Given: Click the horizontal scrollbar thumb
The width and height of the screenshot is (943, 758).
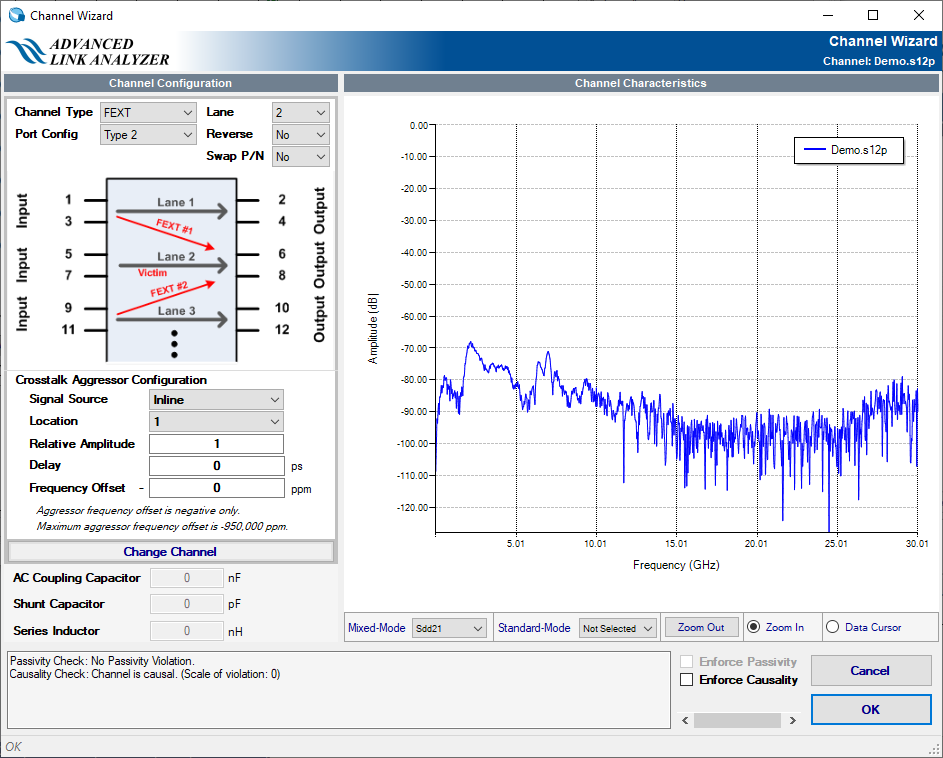Looking at the screenshot, I should 737,720.
